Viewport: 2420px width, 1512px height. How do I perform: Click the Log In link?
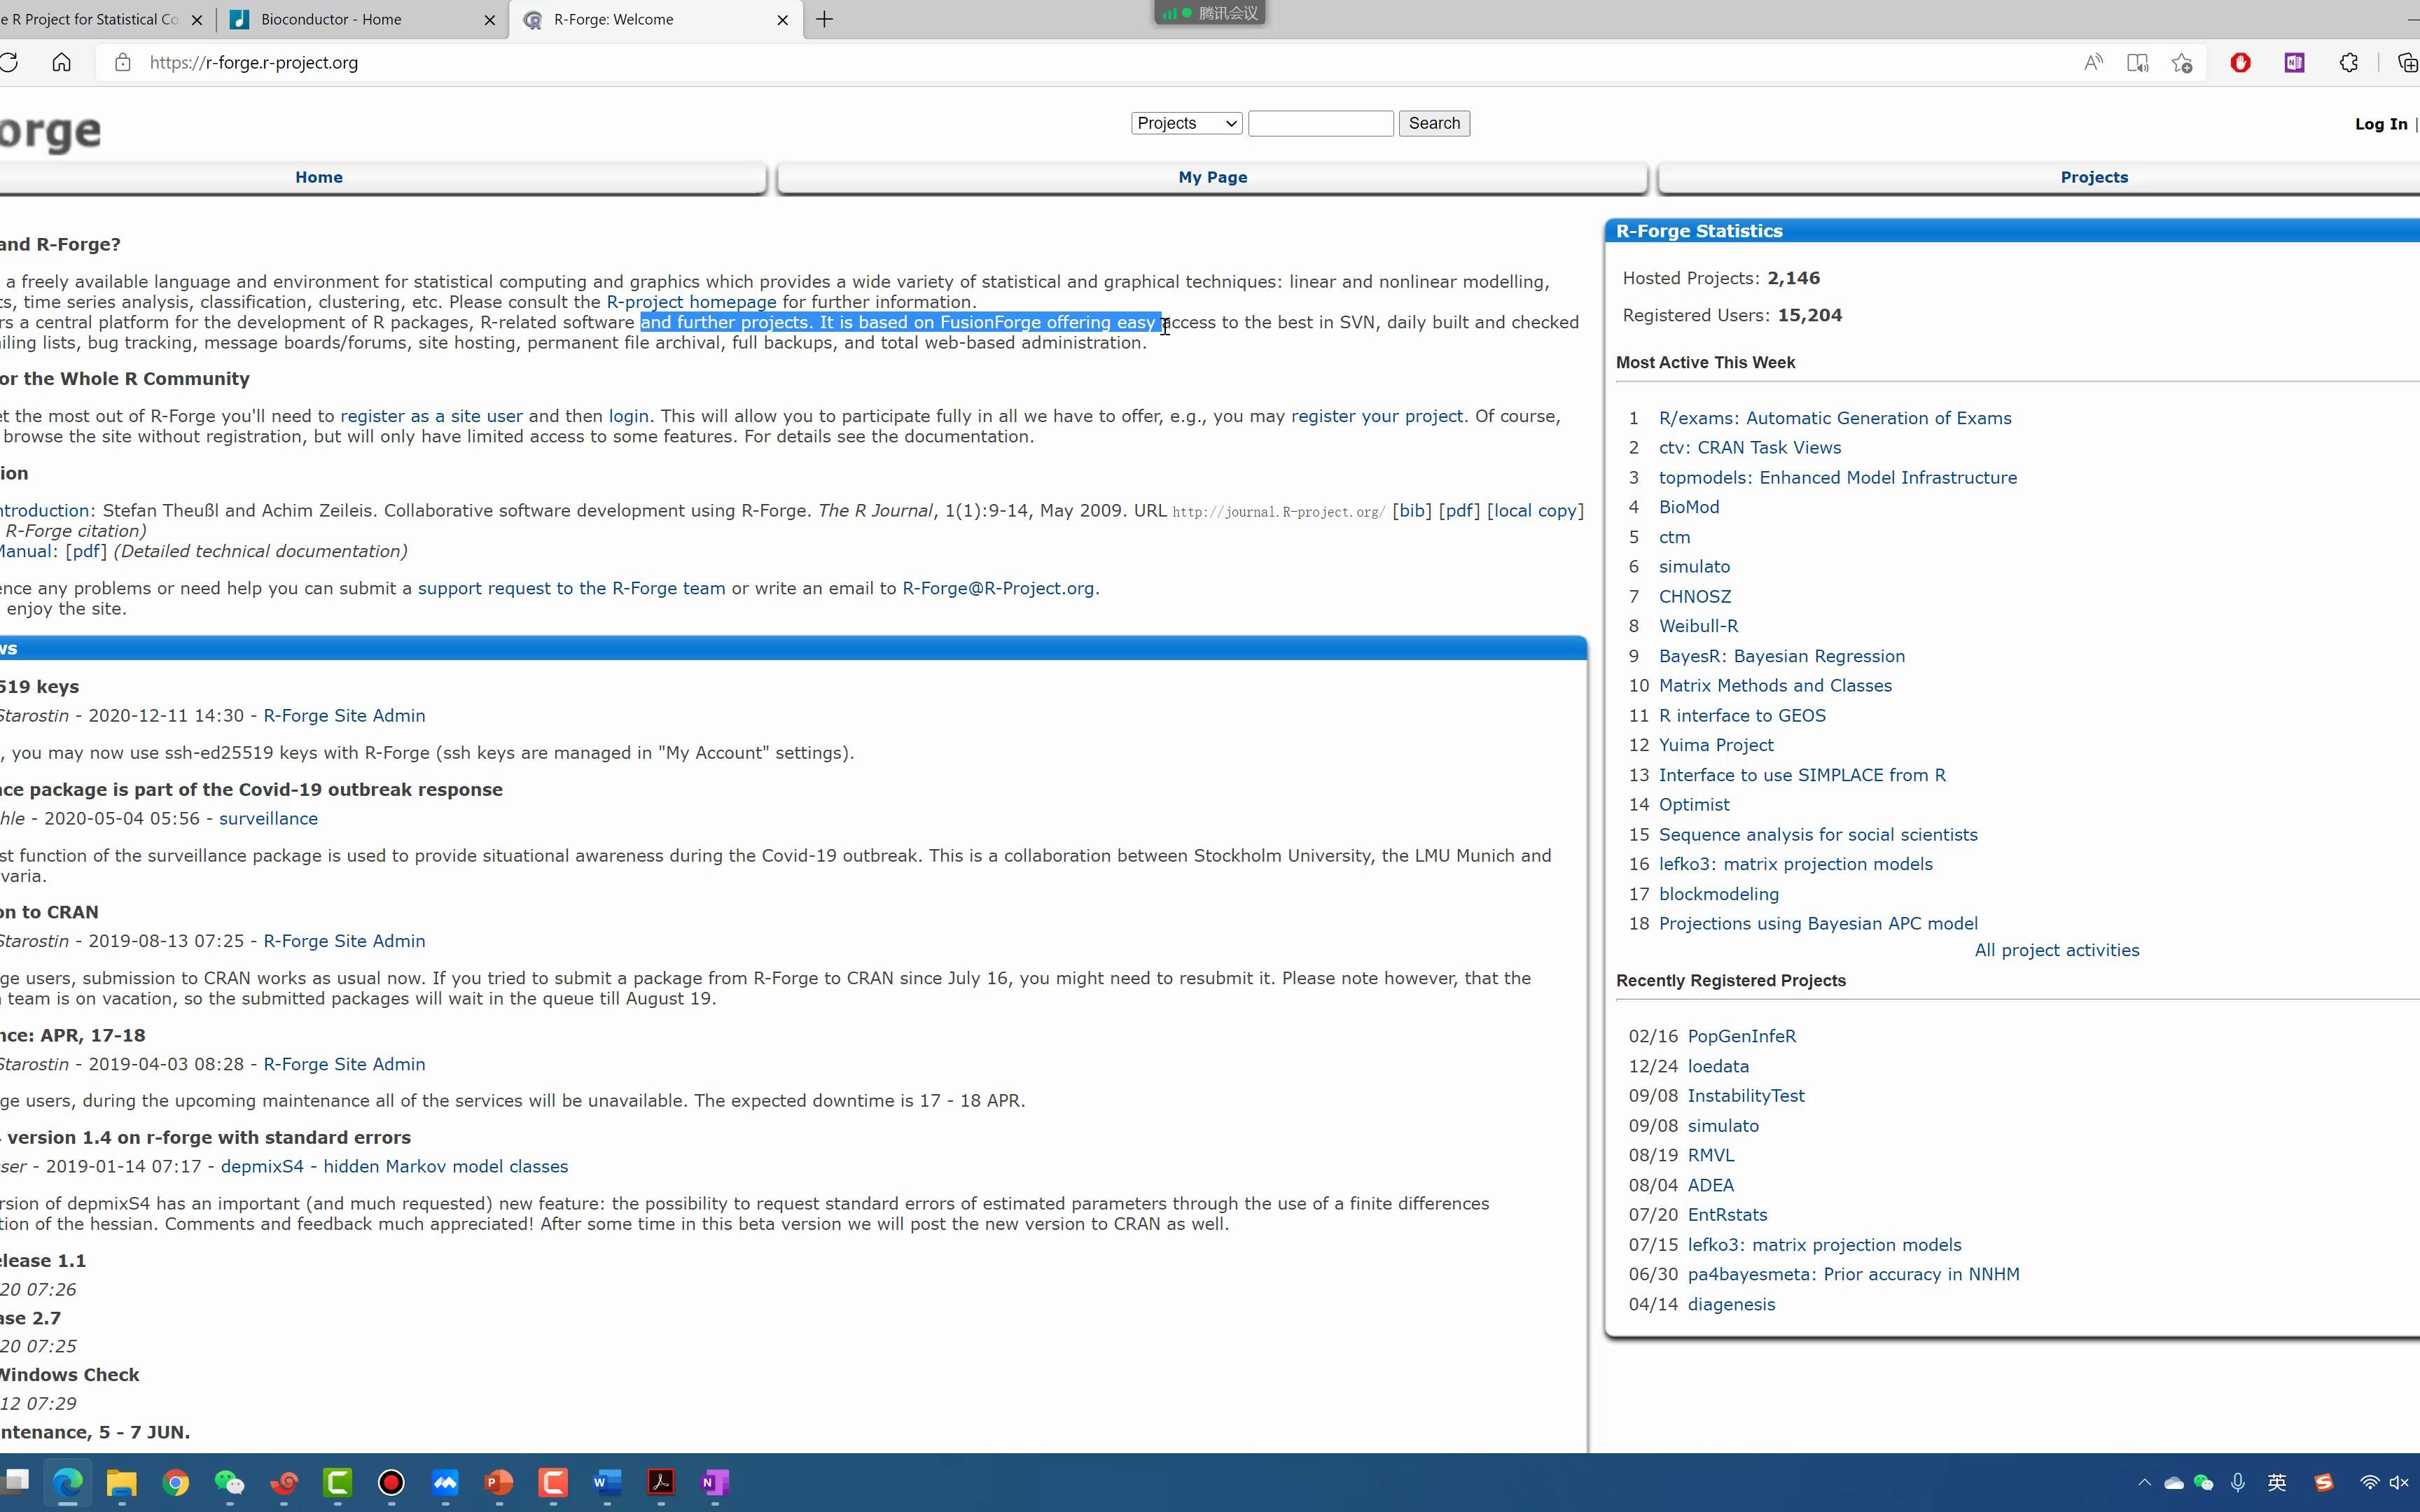(x=2380, y=124)
